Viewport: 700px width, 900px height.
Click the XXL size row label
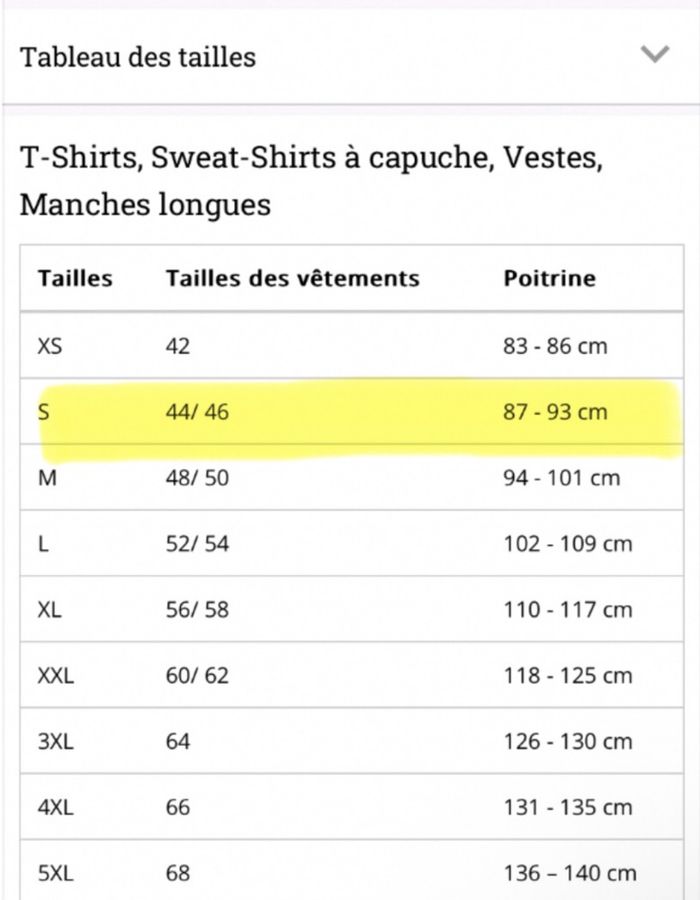[56, 676]
